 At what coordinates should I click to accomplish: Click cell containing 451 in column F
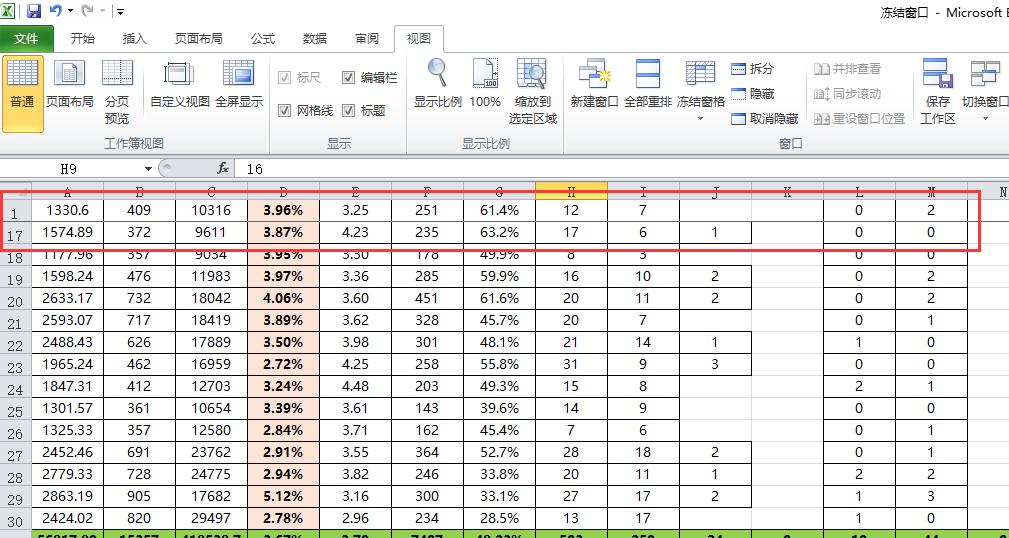(x=427, y=298)
